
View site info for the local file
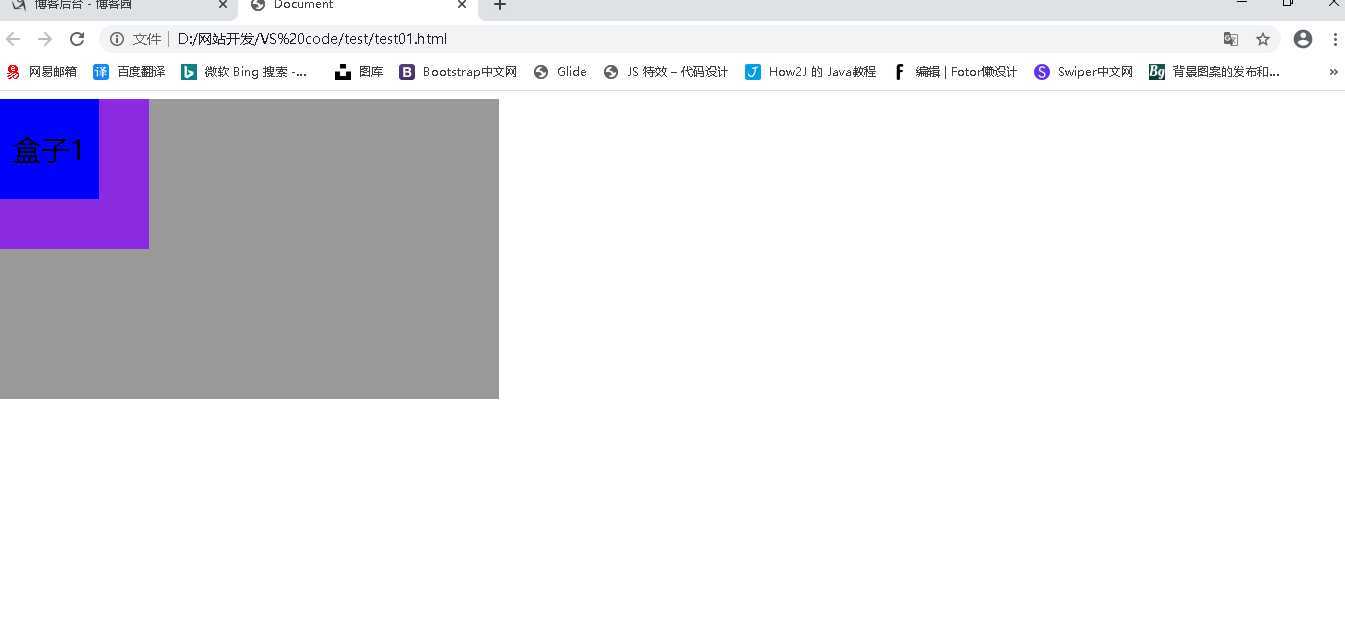pyautogui.click(x=117, y=39)
